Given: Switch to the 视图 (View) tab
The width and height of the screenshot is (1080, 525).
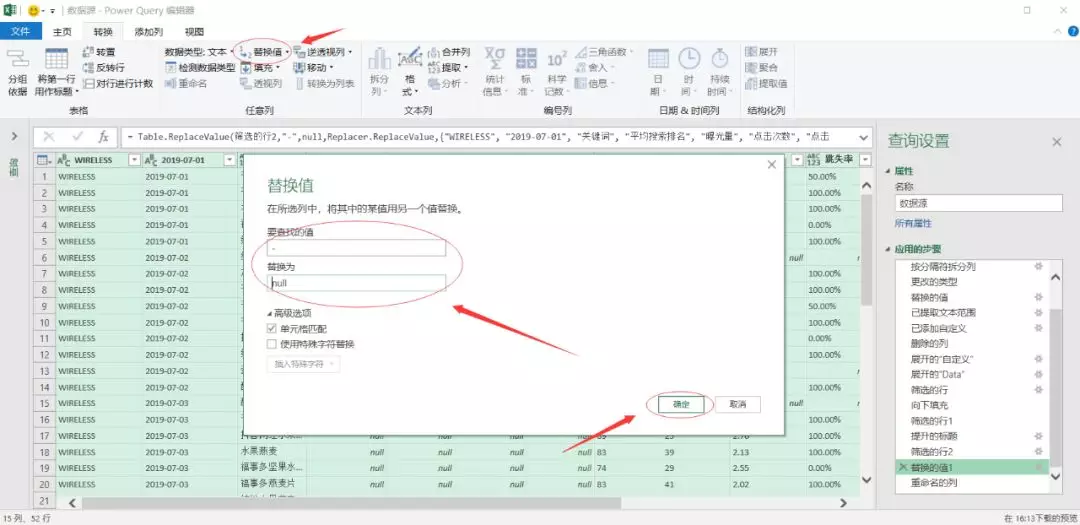Looking at the screenshot, I should pyautogui.click(x=194, y=32).
